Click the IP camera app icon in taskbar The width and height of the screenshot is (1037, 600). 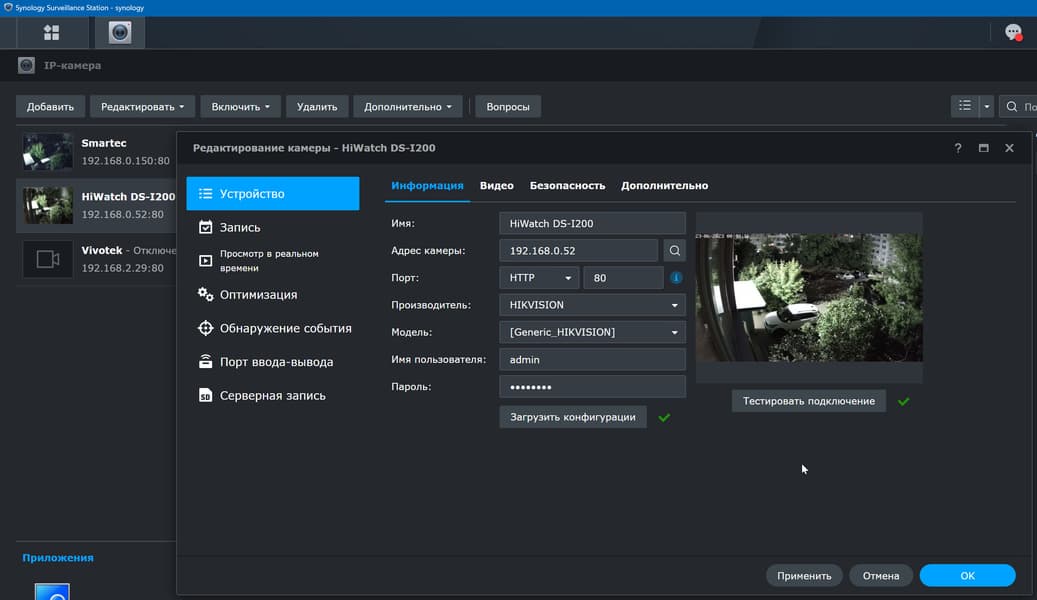(x=120, y=33)
